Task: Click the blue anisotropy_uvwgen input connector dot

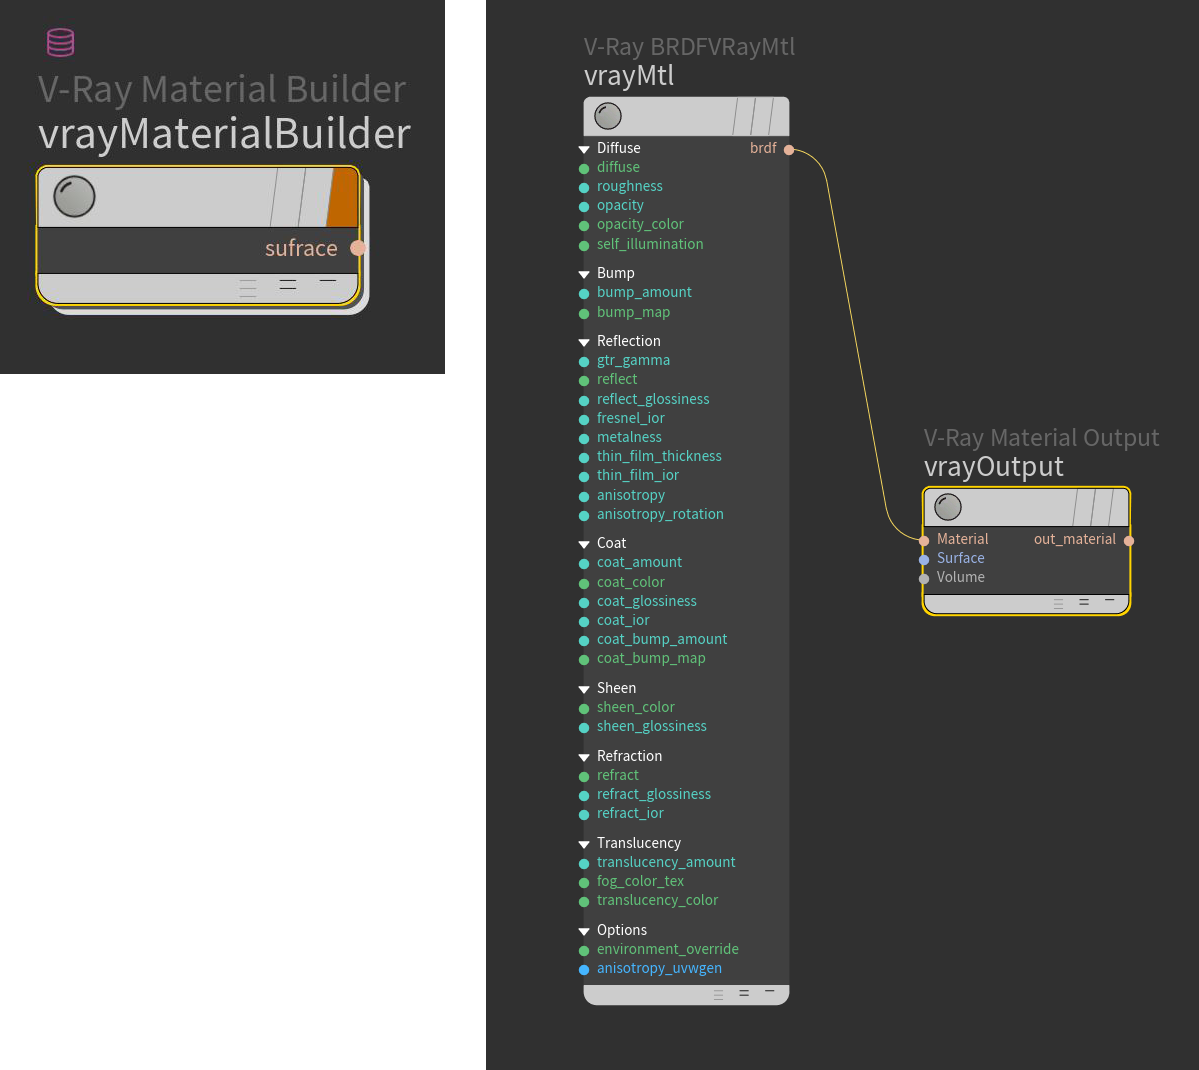Action: pos(583,970)
